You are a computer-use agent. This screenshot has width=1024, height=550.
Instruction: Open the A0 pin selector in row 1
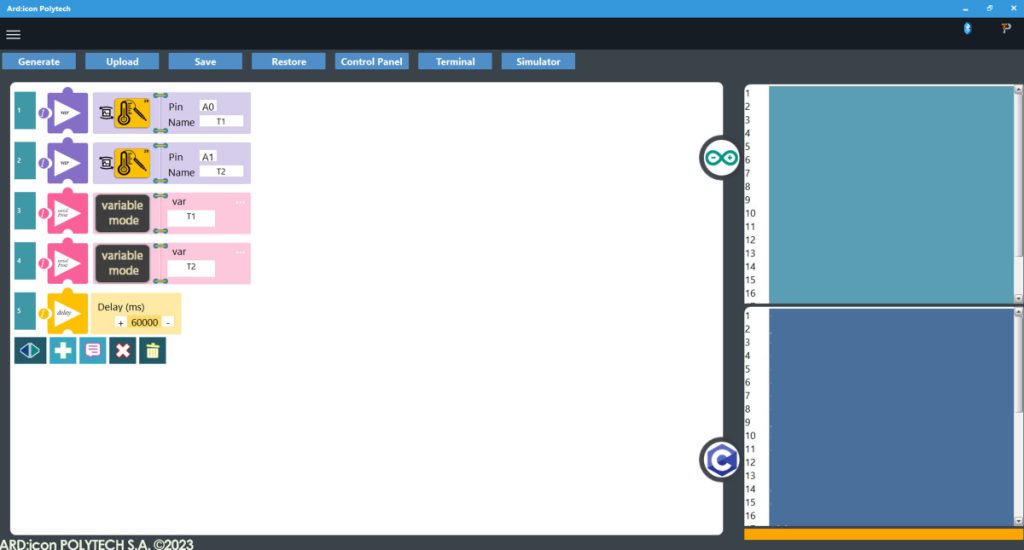208,106
